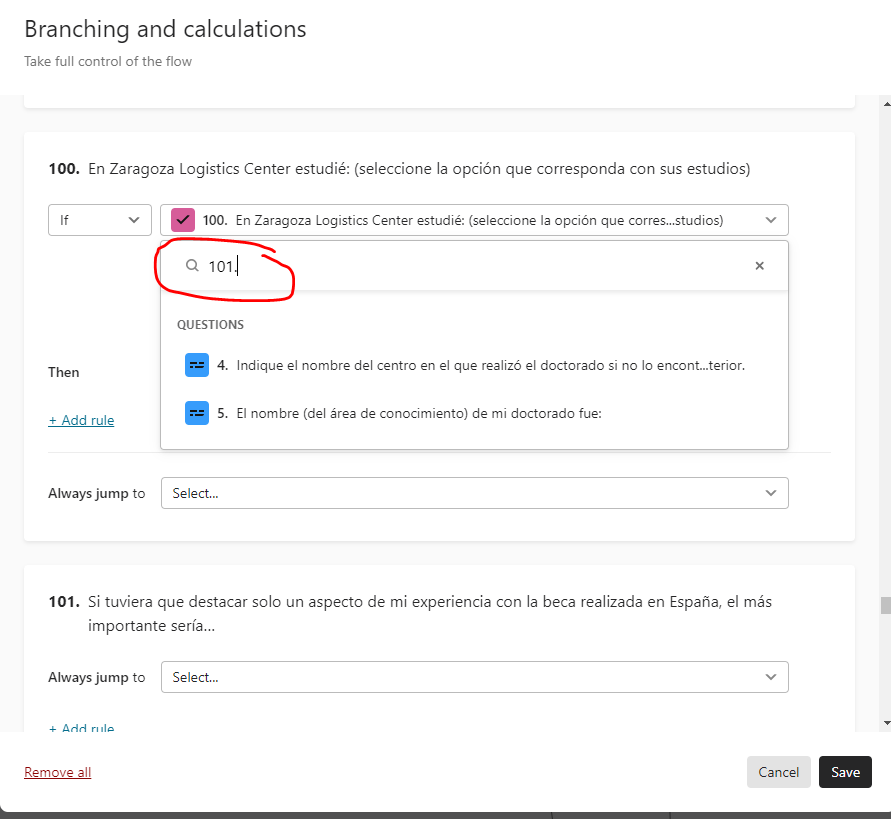The image size is (891, 819).
Task: Click Add rule link under question 100
Action: click(x=81, y=420)
